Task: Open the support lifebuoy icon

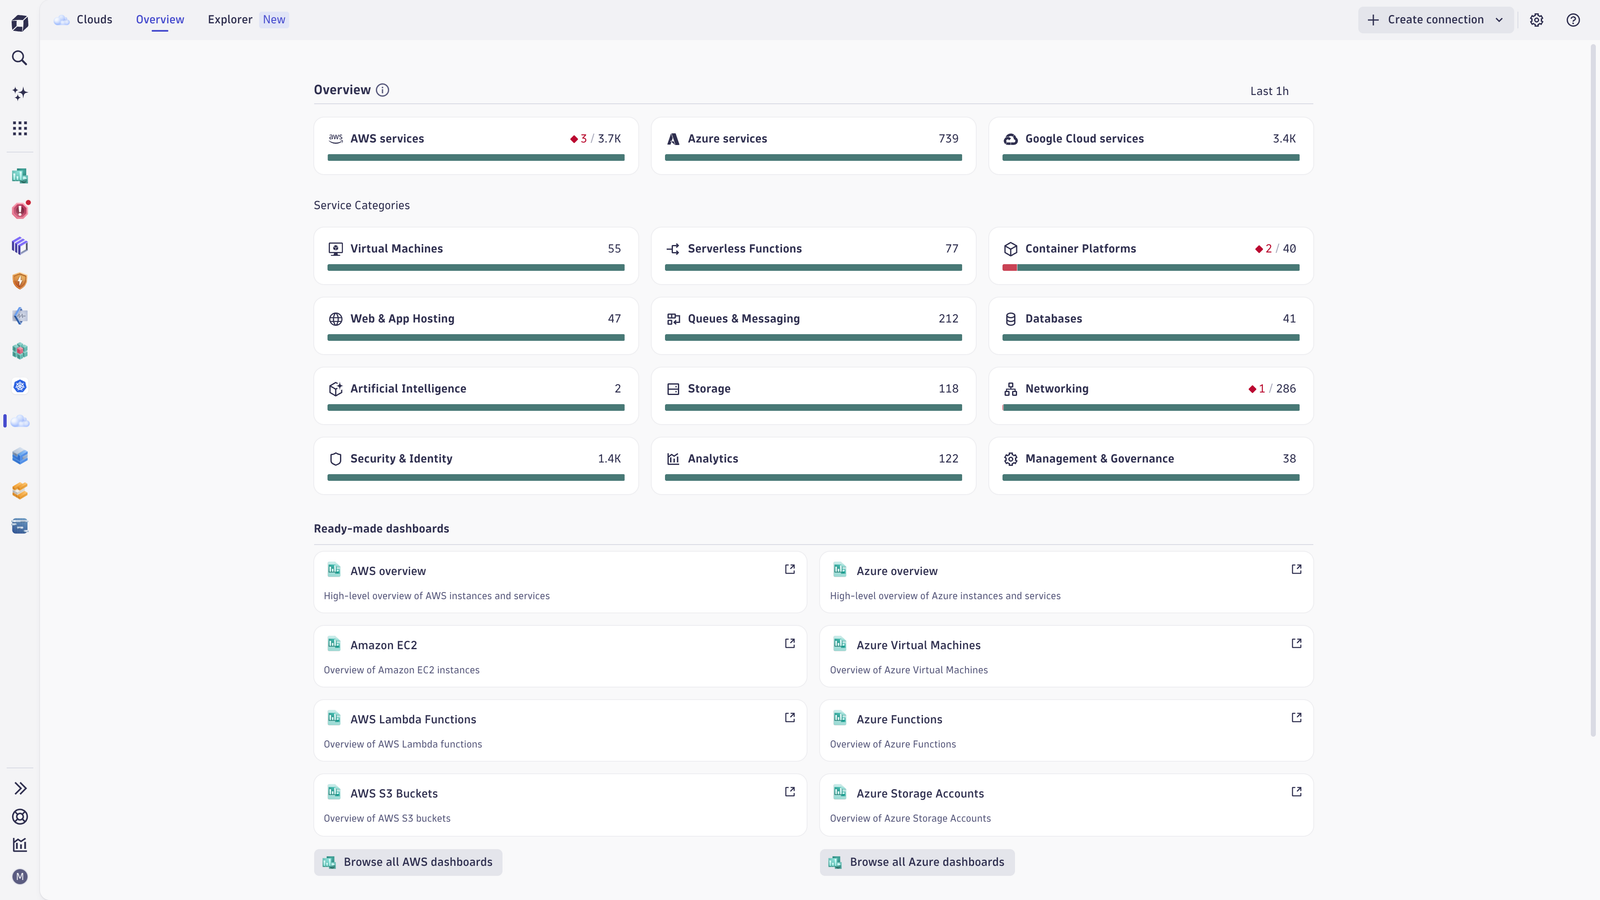Action: point(20,817)
